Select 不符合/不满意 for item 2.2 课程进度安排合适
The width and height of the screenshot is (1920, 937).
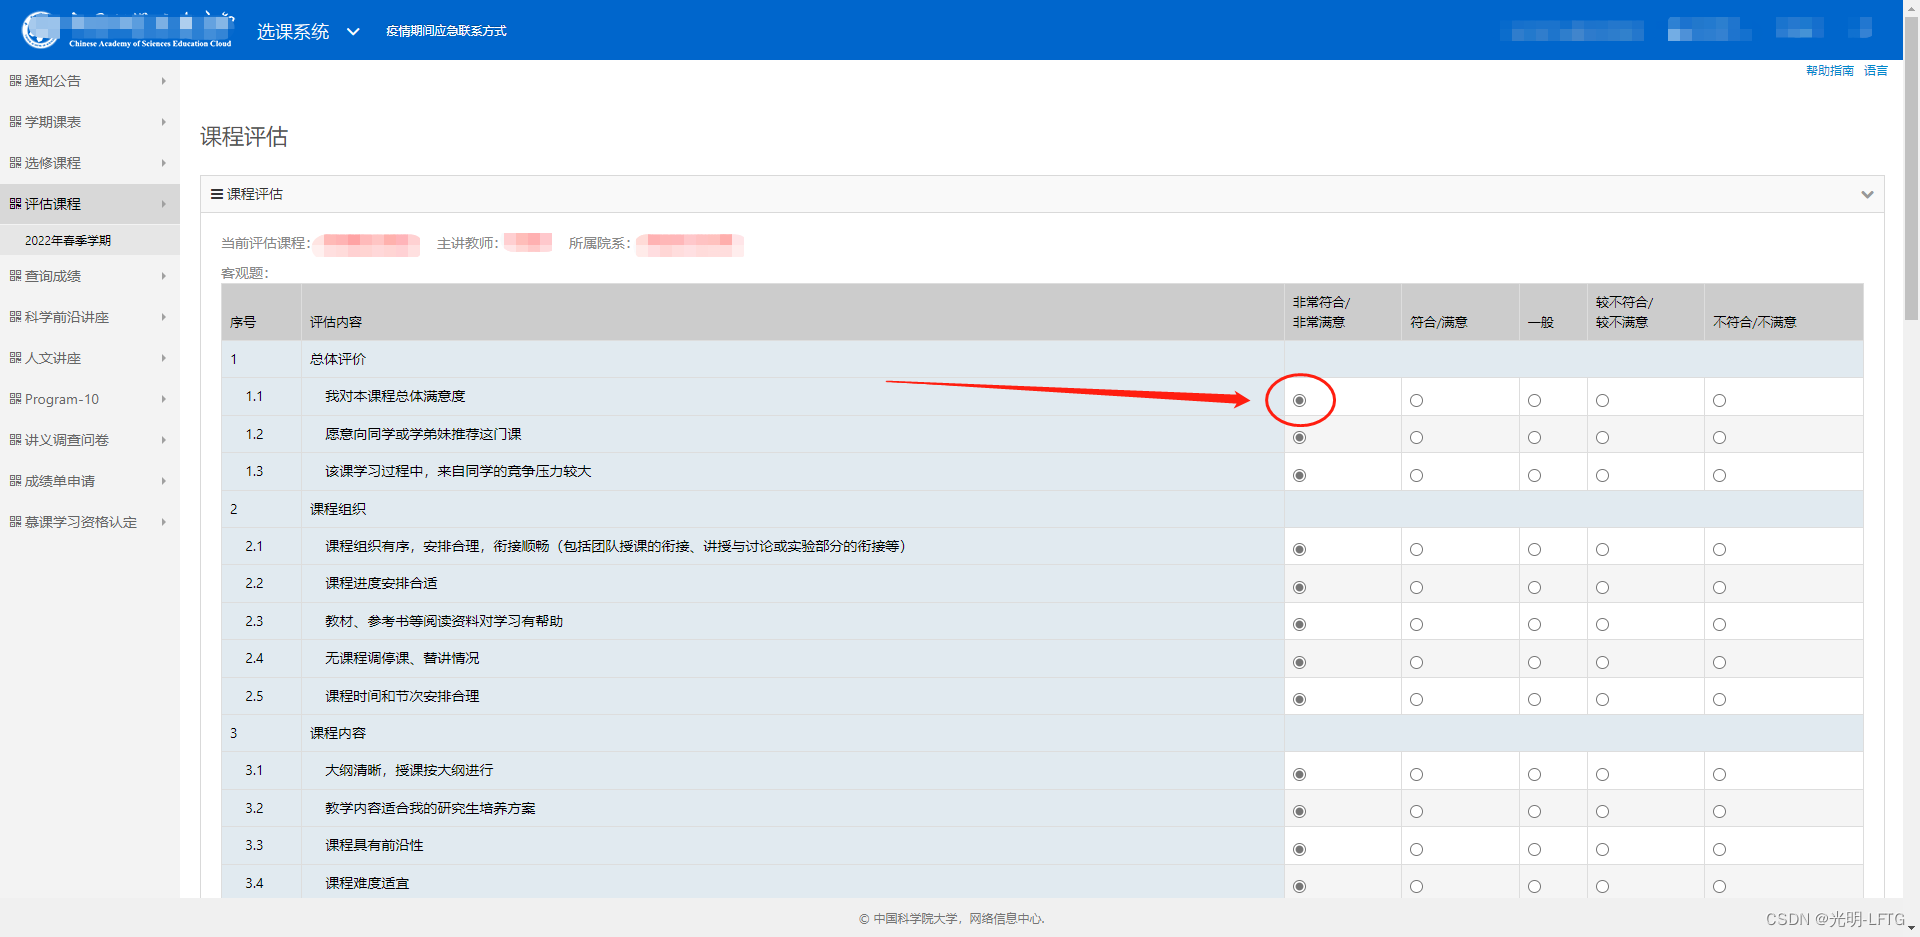(1719, 587)
